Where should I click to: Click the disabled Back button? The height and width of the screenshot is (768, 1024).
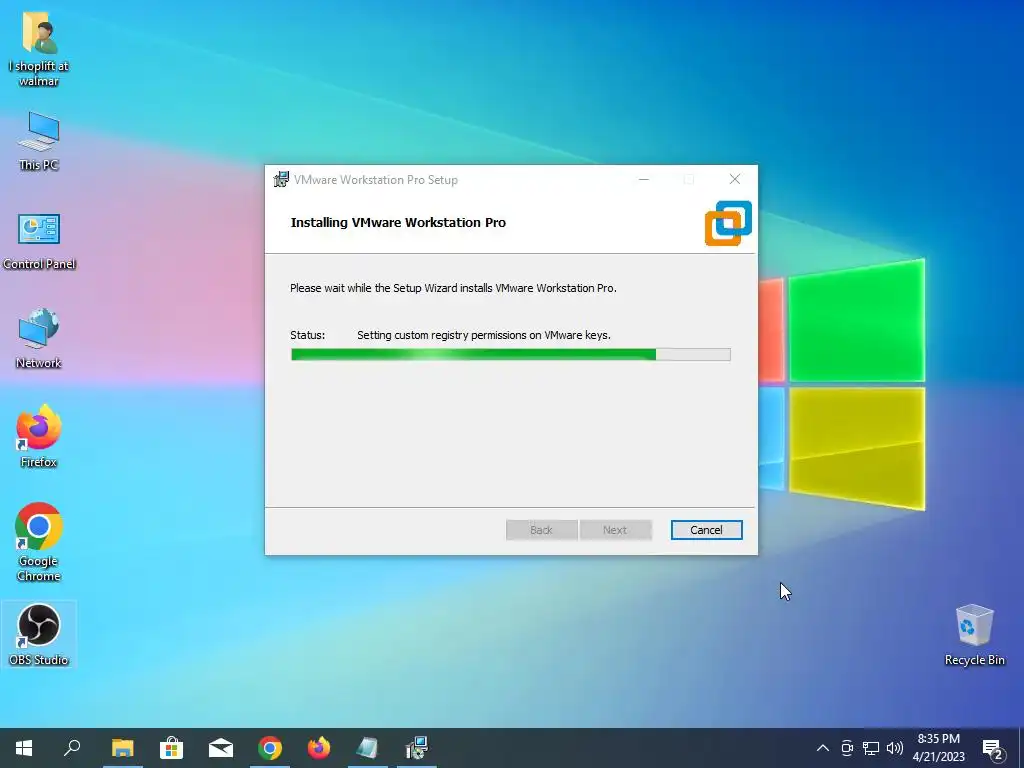[541, 530]
